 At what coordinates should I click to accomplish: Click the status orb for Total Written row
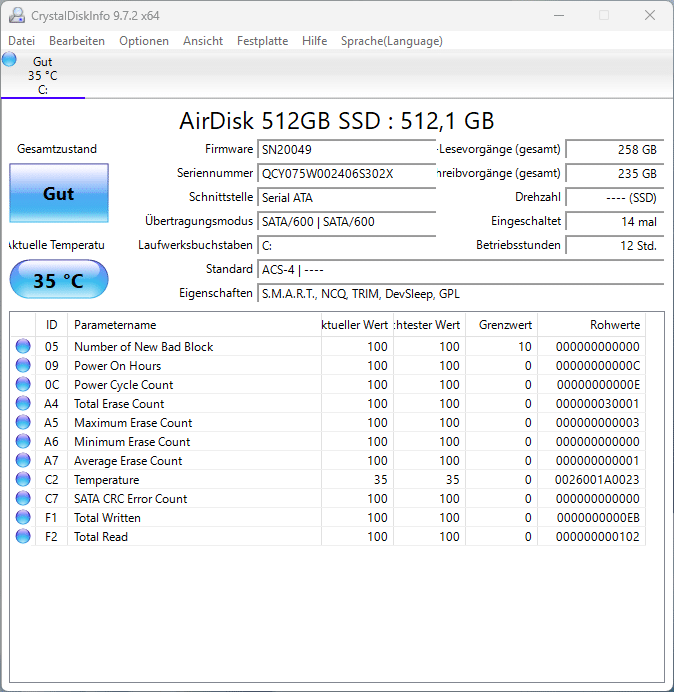coord(23,518)
